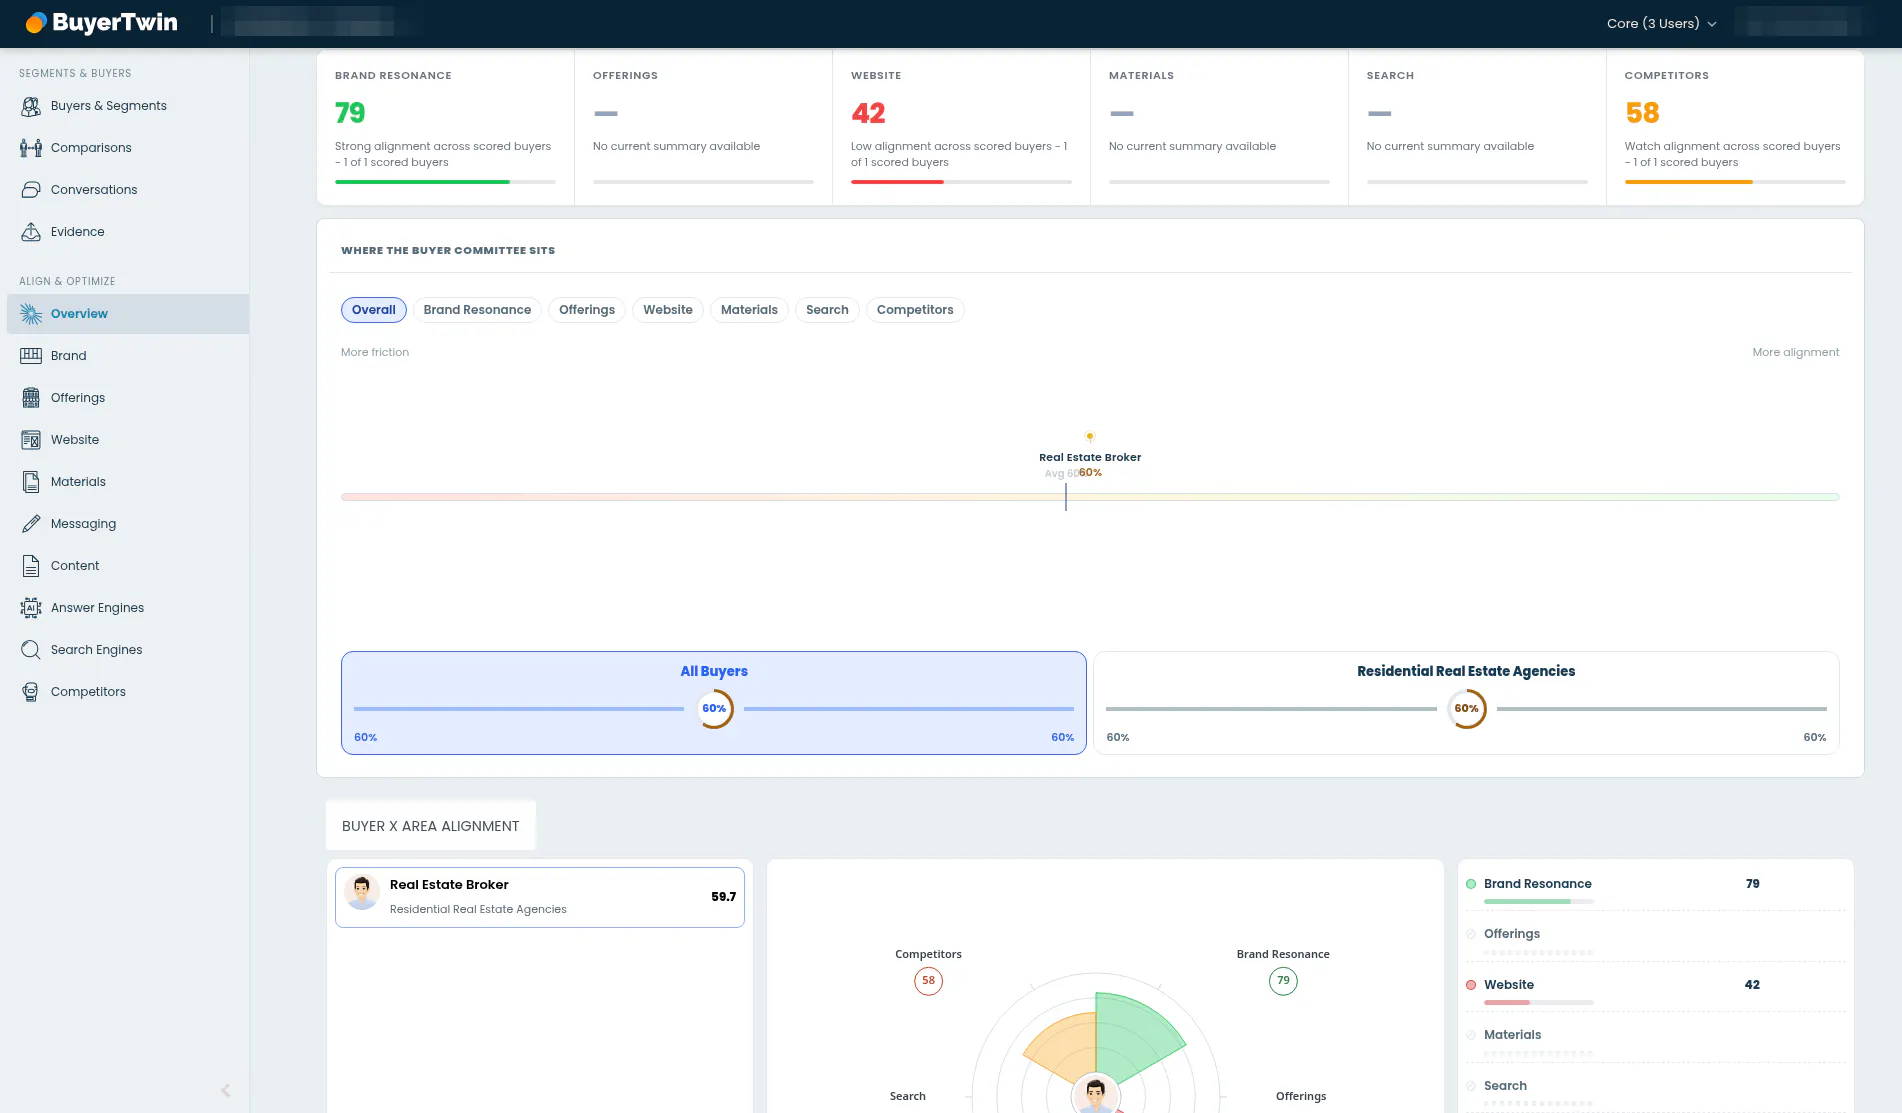Image resolution: width=1902 pixels, height=1113 pixels.
Task: Click the Brand Resonance 79 radar badge
Action: tap(1283, 981)
